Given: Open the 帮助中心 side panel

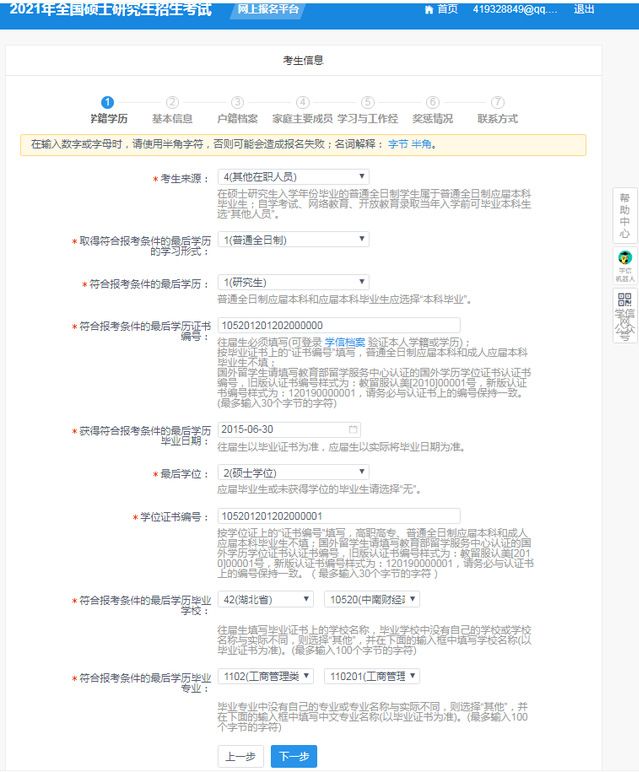Looking at the screenshot, I should (625, 216).
